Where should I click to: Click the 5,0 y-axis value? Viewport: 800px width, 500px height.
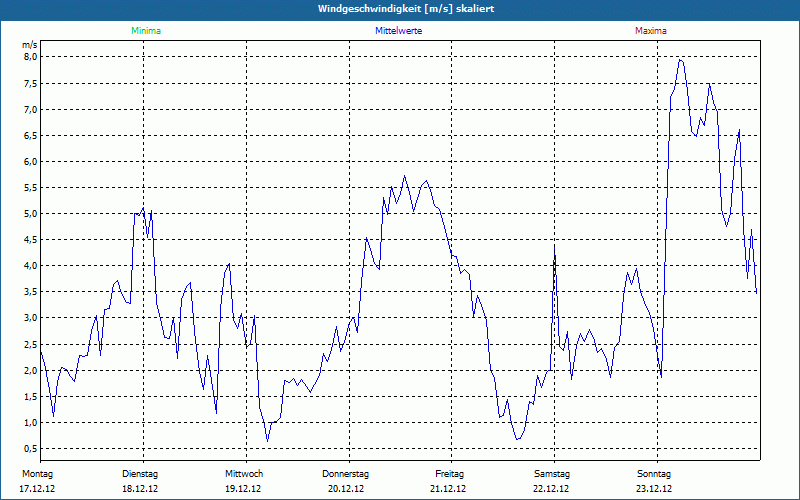(x=31, y=214)
